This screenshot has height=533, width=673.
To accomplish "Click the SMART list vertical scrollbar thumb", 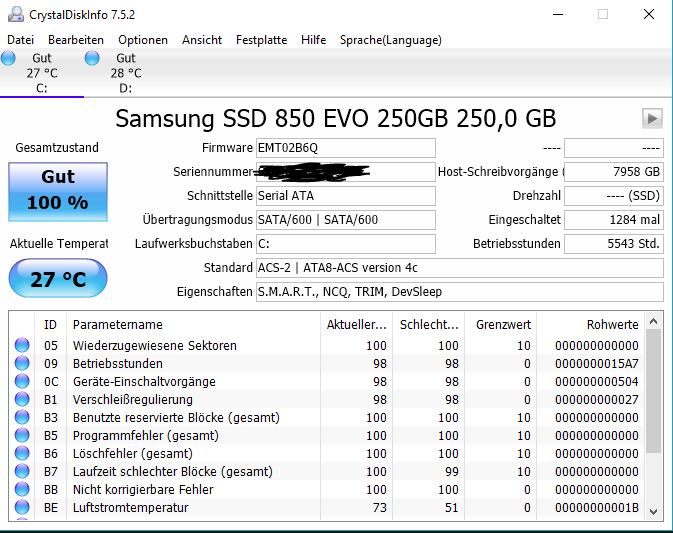I will 654,391.
